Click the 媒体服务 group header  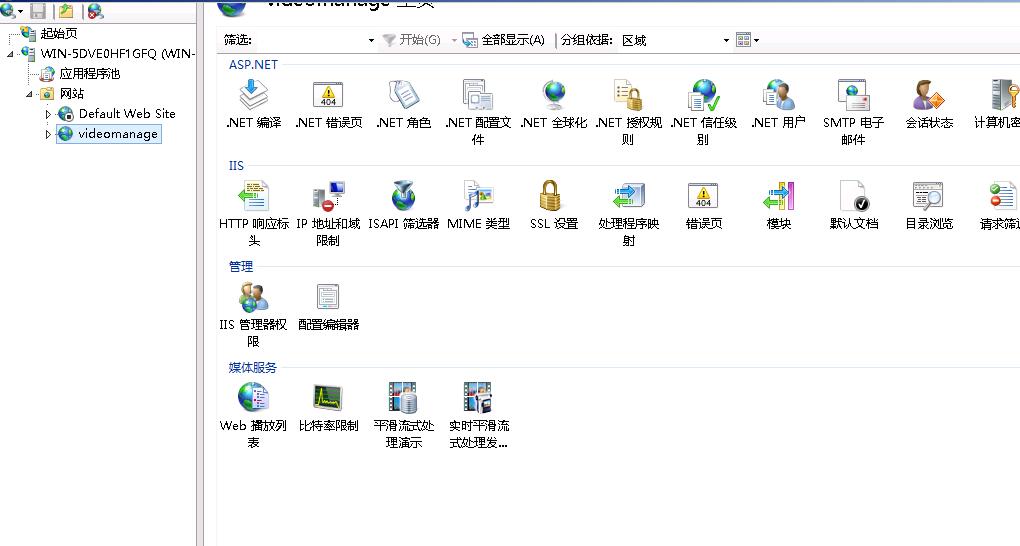252,367
